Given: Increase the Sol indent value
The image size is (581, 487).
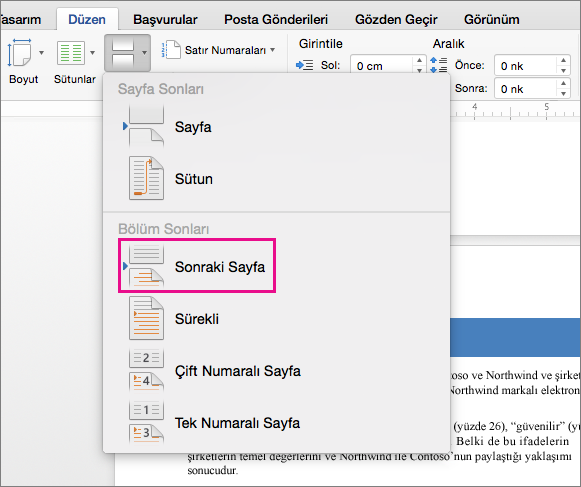Looking at the screenshot, I should [x=419, y=60].
